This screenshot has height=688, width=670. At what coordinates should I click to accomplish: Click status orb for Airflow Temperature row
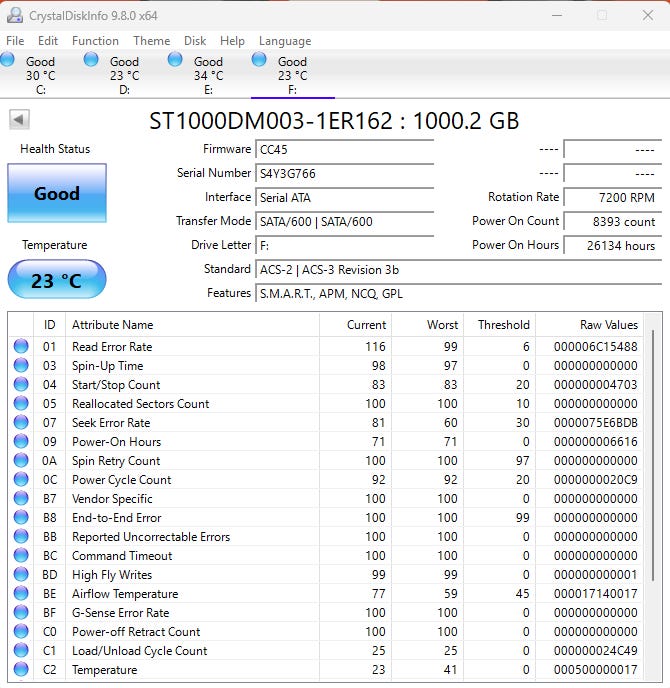pos(21,593)
